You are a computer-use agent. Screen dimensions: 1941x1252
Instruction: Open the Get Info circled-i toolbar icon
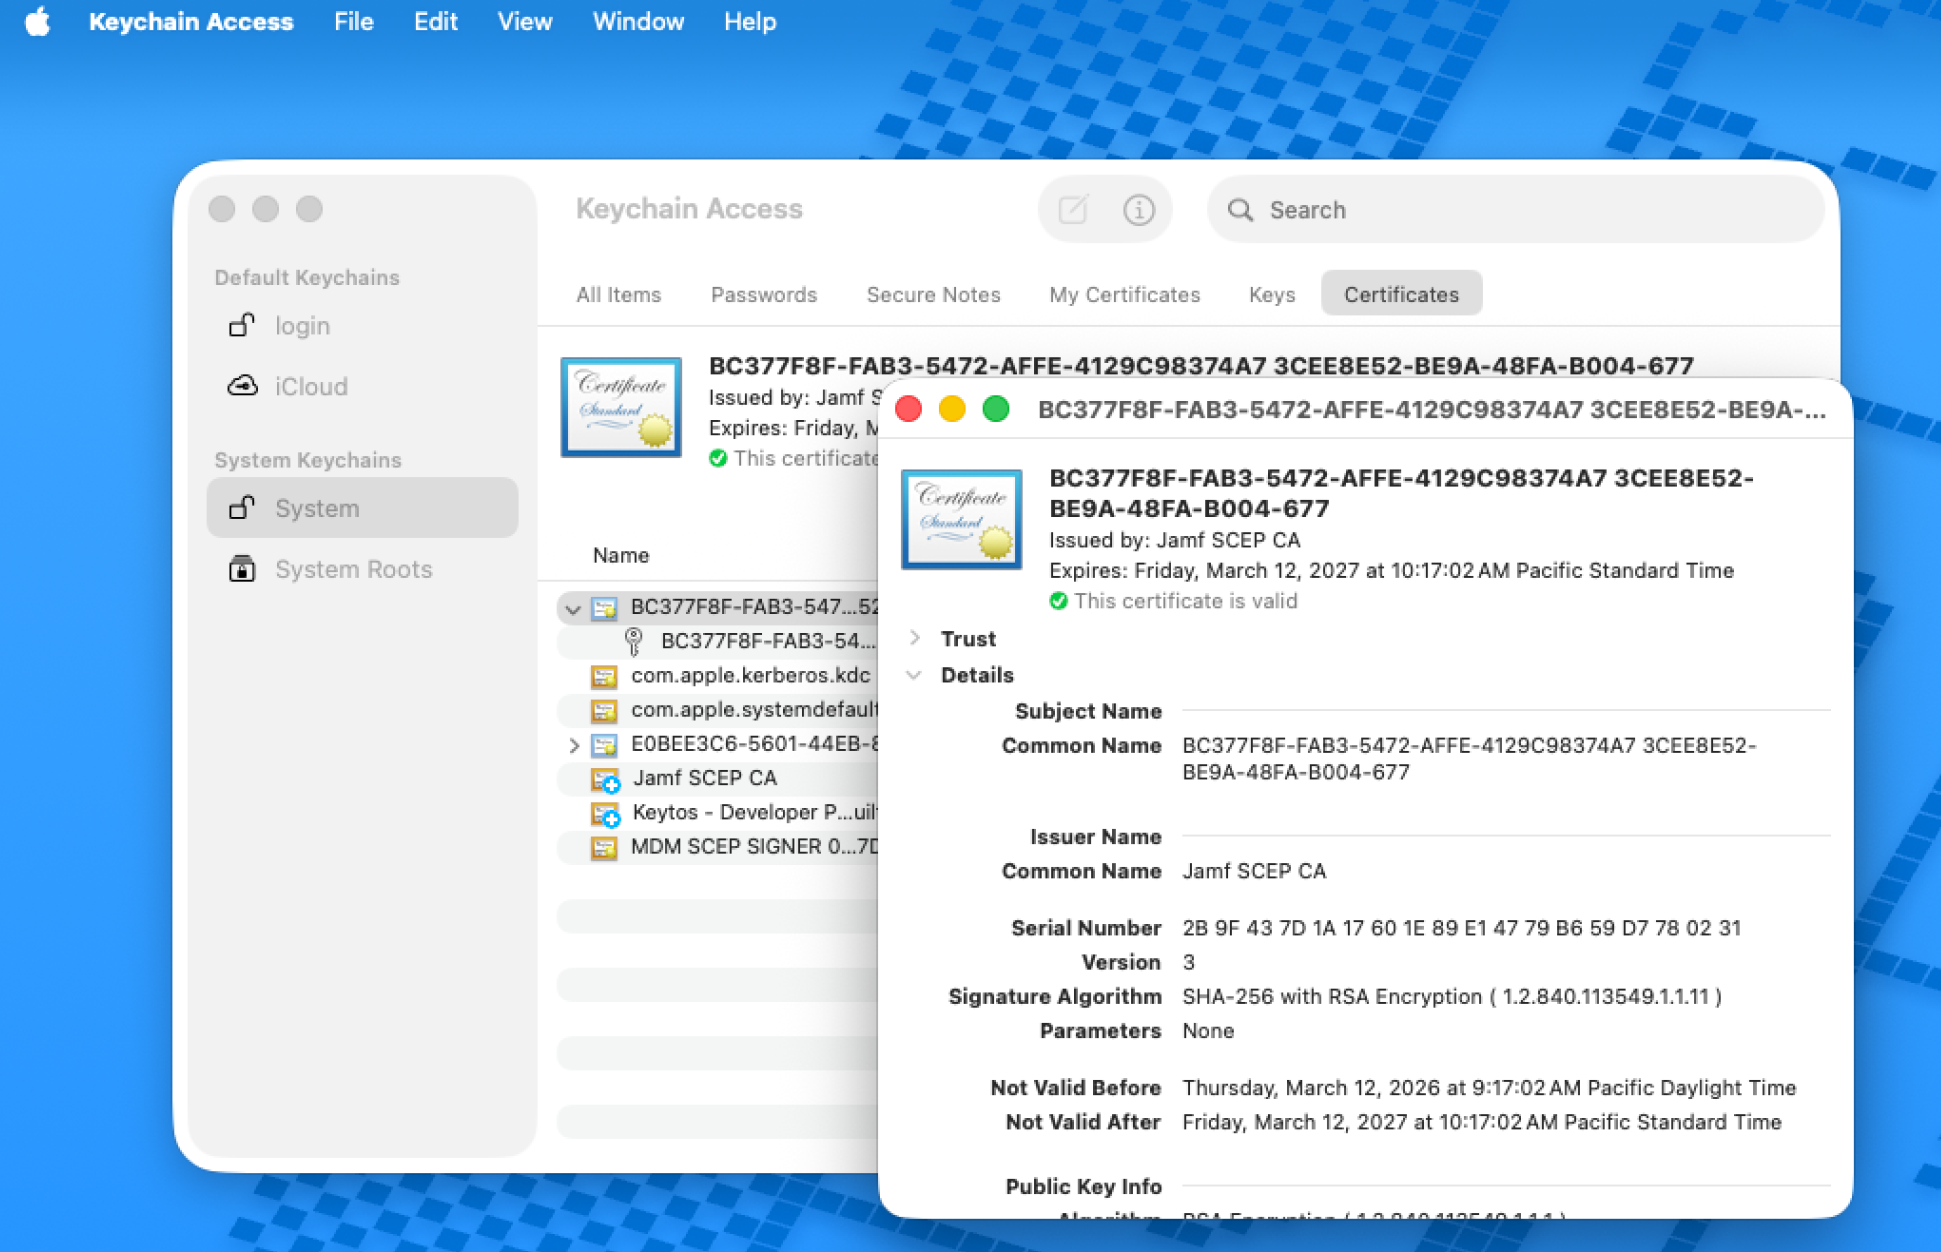[1138, 209]
